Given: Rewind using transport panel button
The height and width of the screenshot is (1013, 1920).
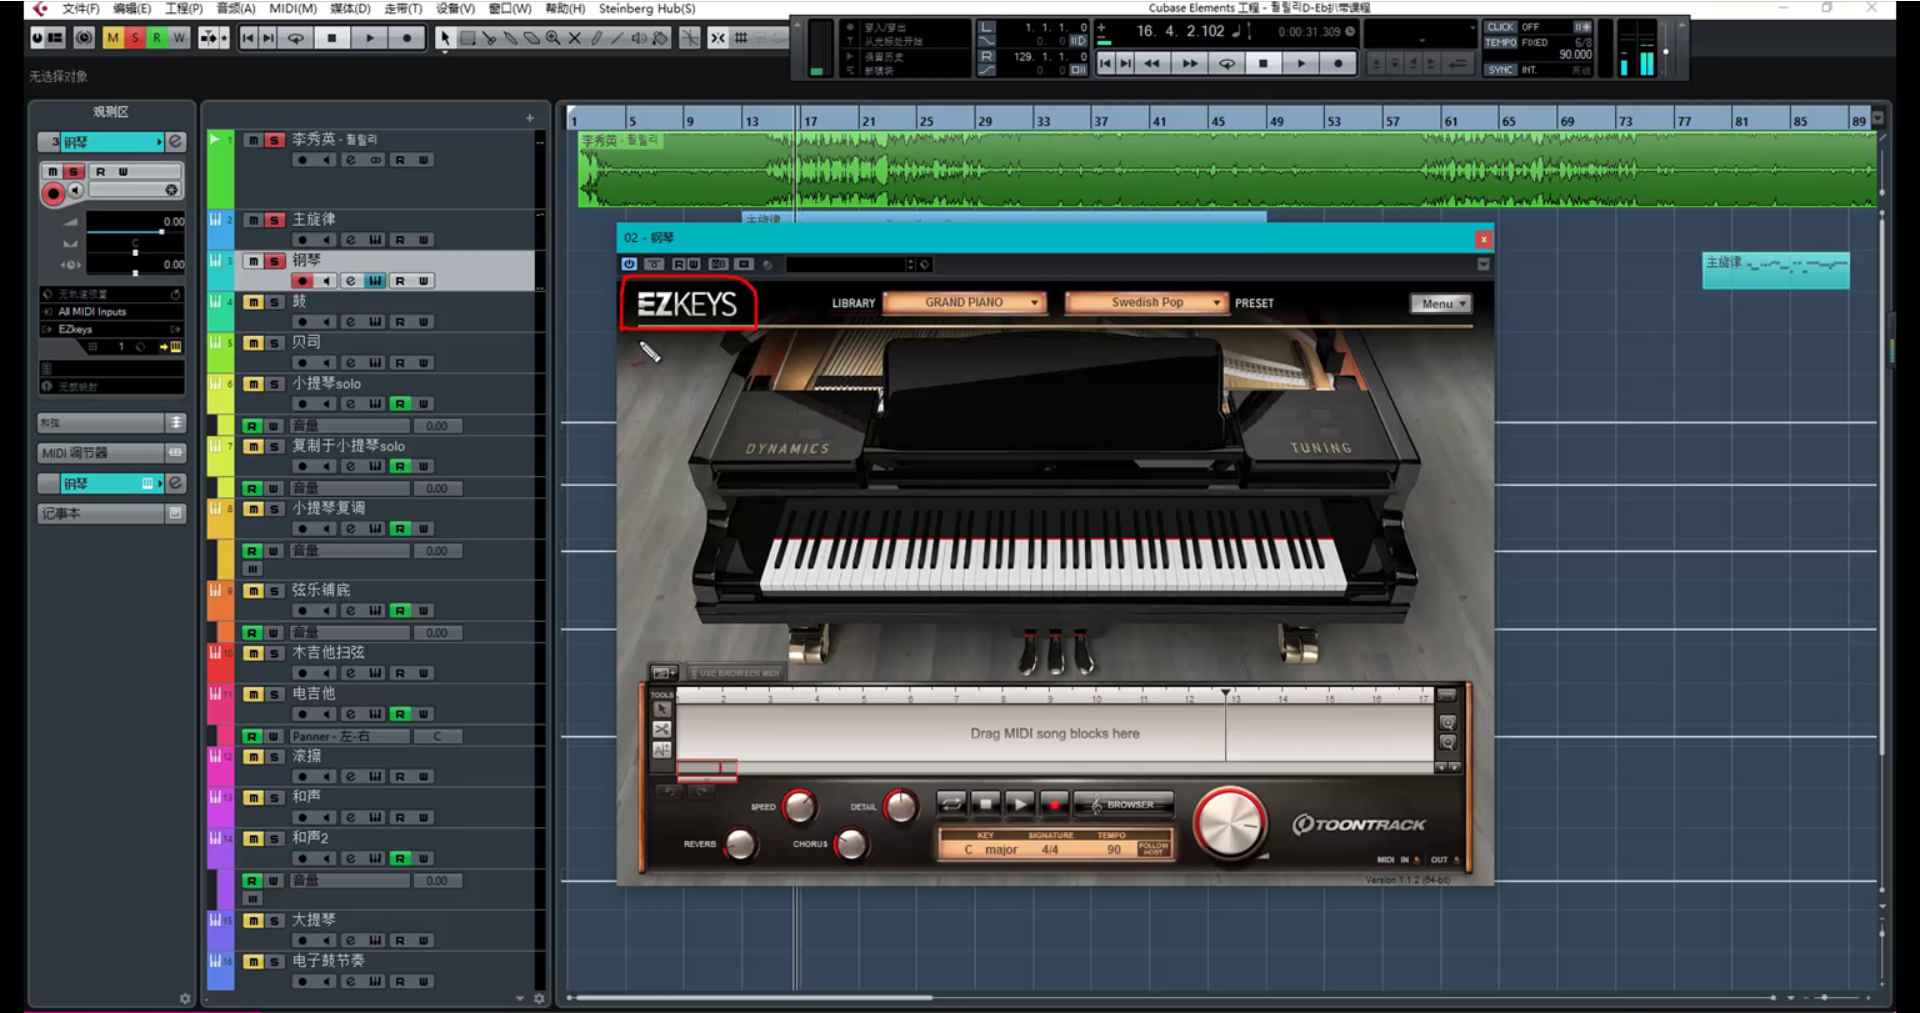Looking at the screenshot, I should (x=1152, y=63).
